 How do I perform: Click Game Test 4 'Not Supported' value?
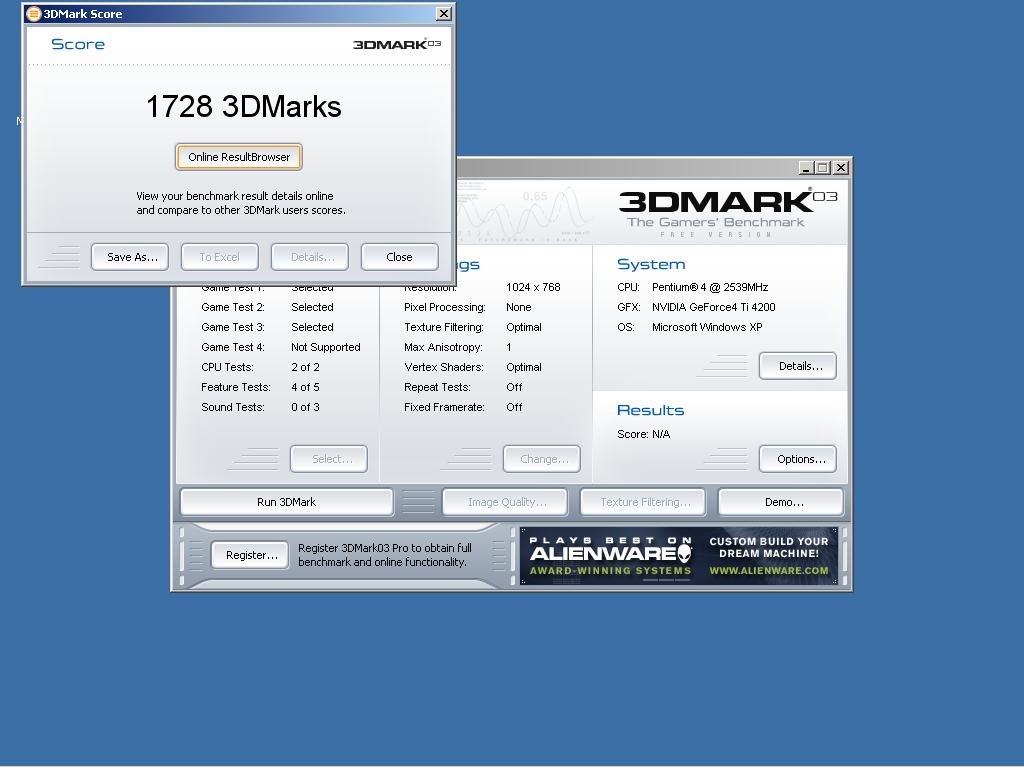click(326, 347)
